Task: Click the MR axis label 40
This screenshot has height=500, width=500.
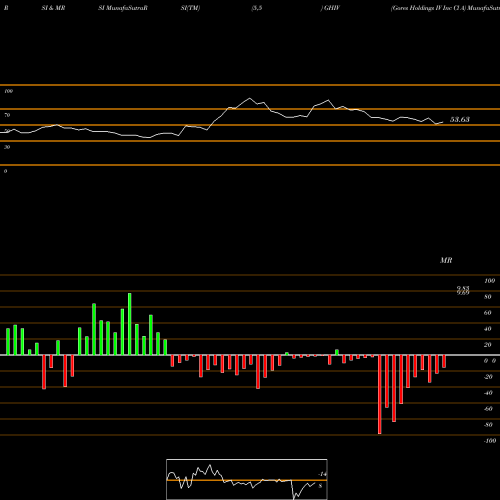Action: pos(488,329)
